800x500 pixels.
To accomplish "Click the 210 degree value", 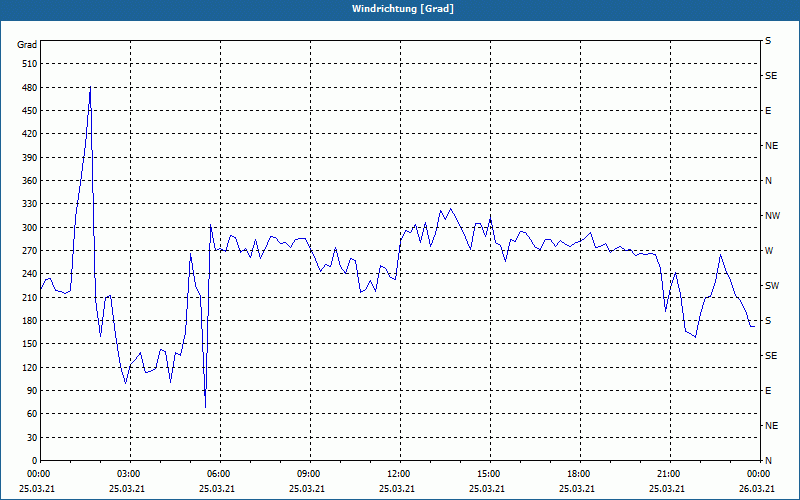I will click(30, 297).
